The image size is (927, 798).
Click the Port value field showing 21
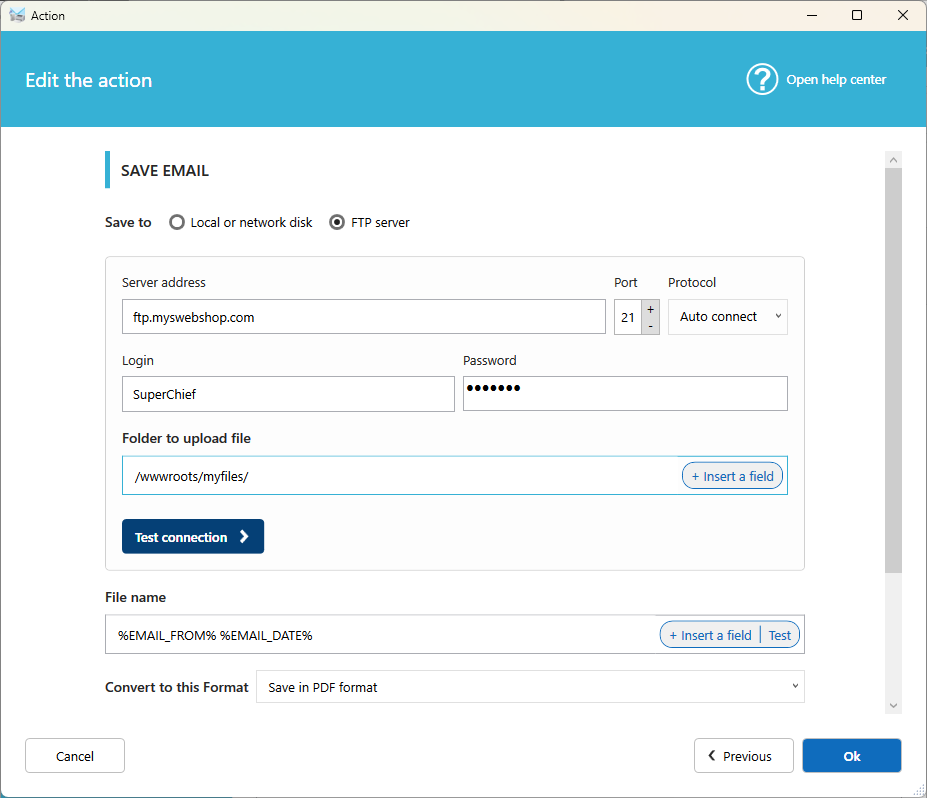pyautogui.click(x=628, y=317)
